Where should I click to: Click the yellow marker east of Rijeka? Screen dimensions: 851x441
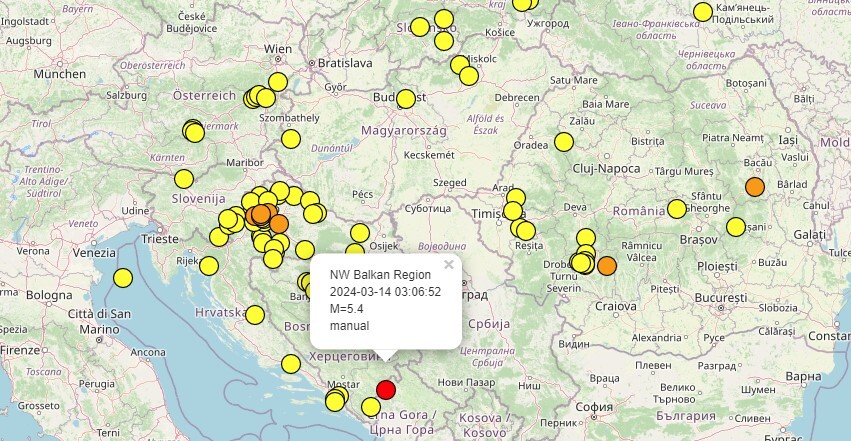pos(209,266)
